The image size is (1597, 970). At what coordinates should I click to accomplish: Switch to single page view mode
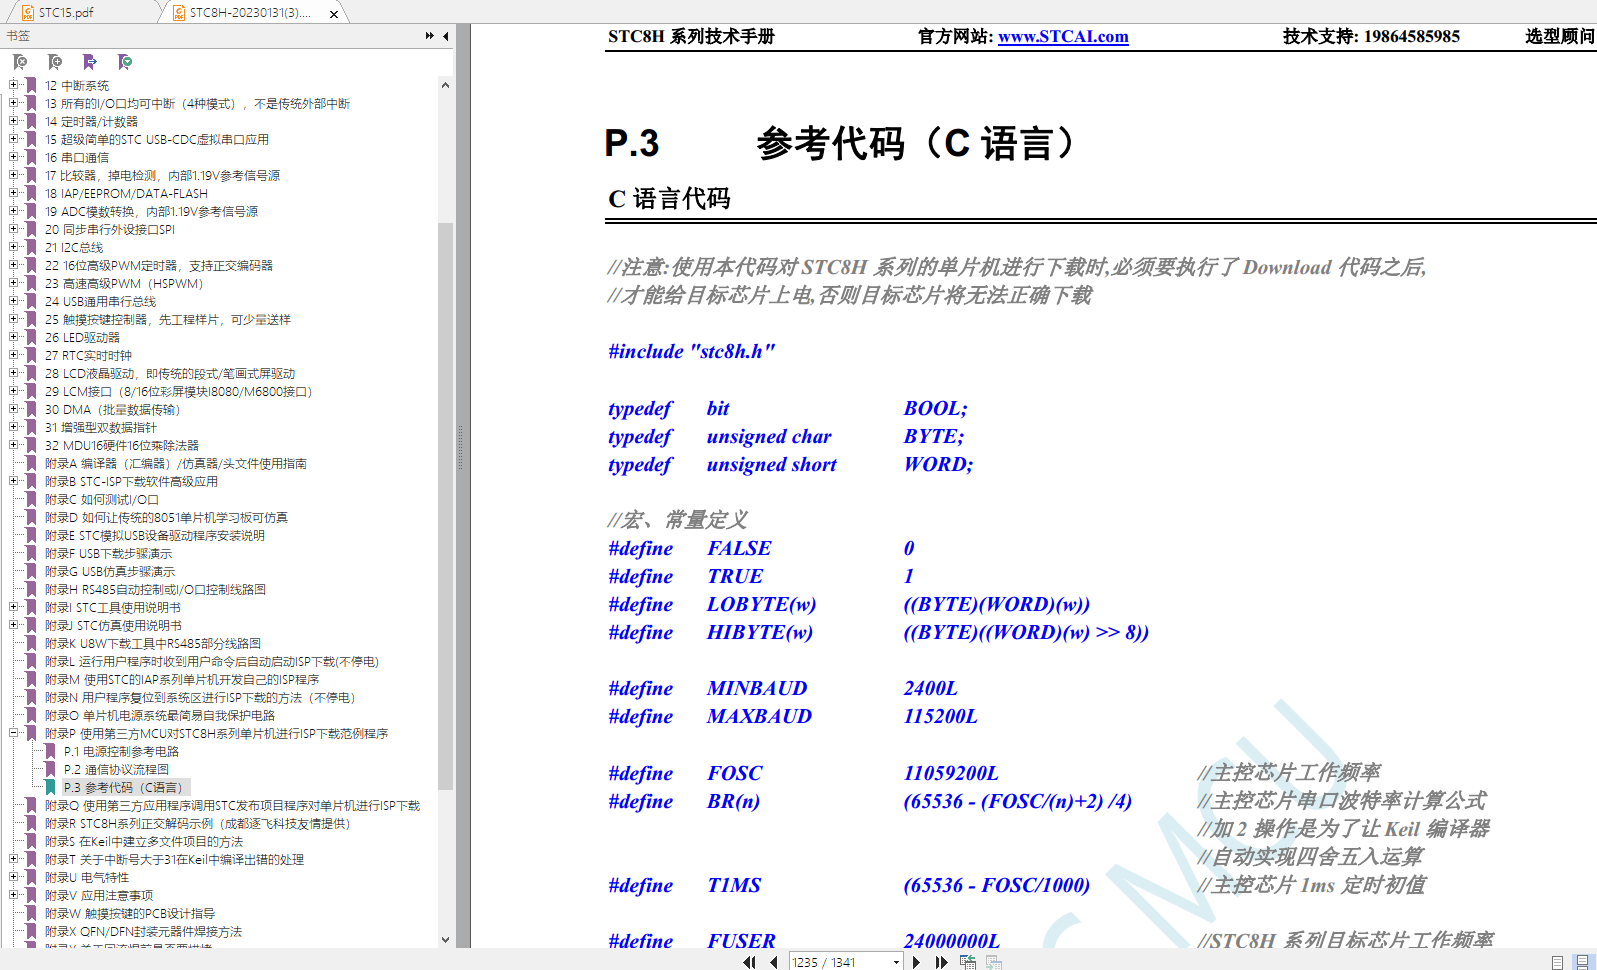pyautogui.click(x=1557, y=962)
